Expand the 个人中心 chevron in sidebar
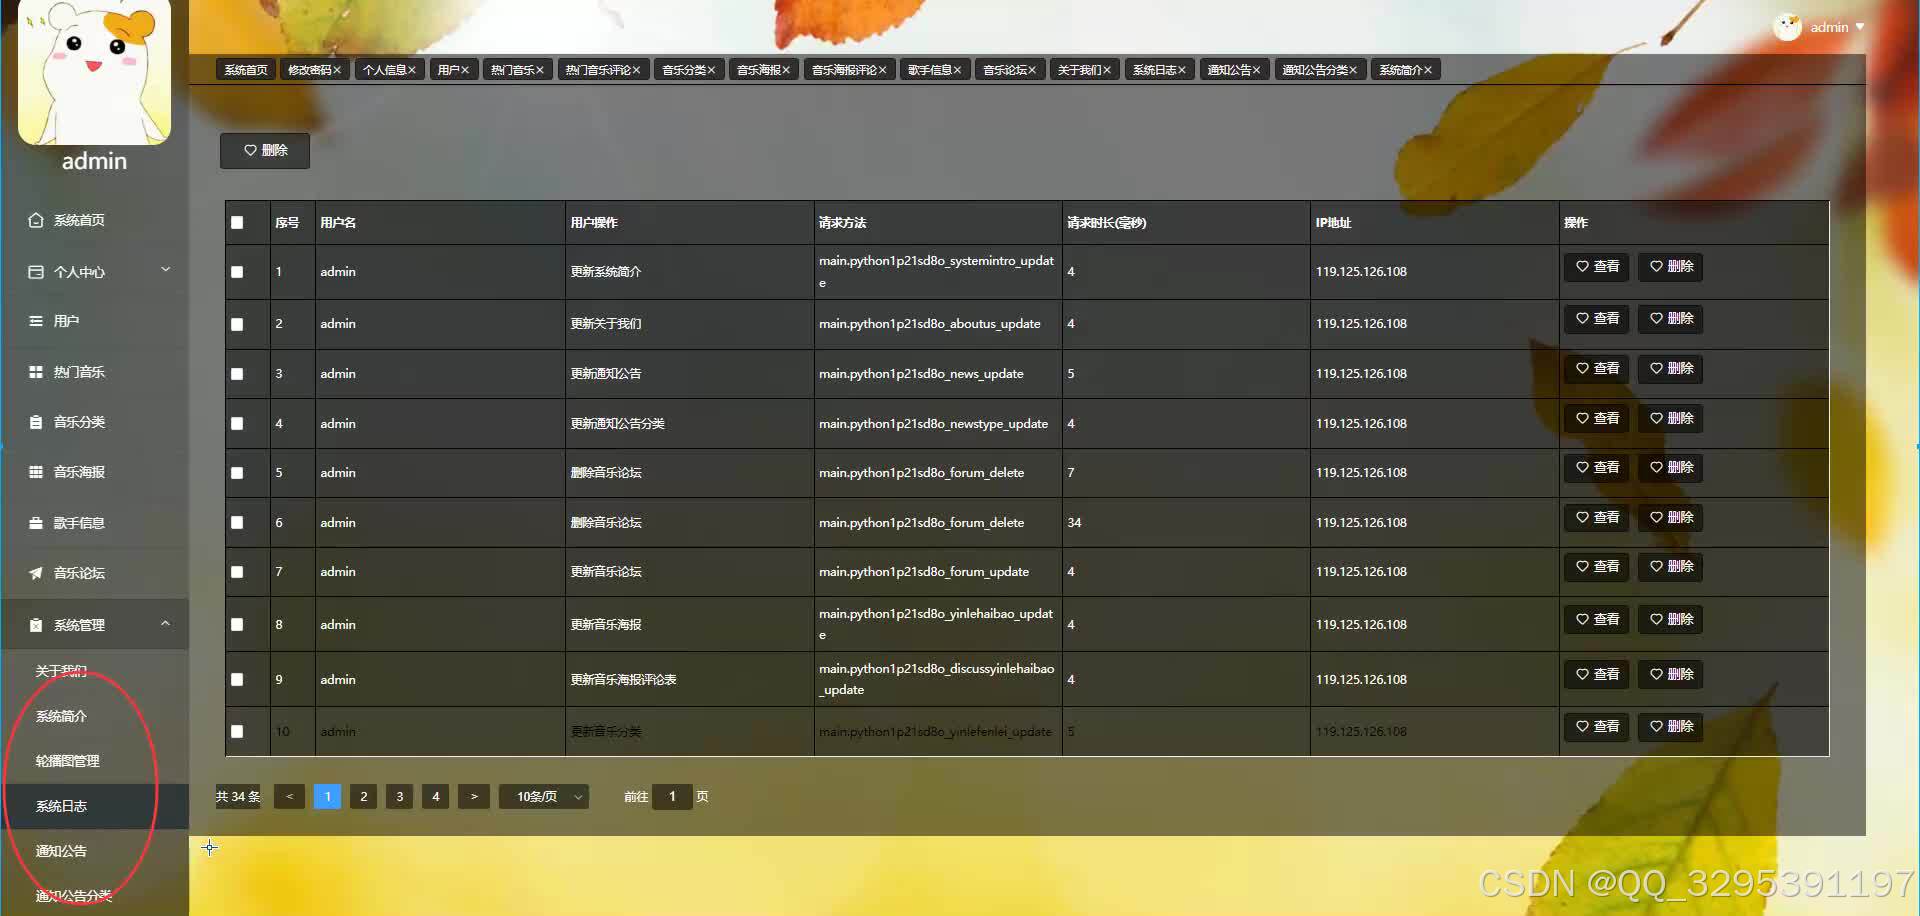The image size is (1920, 916). click(166, 270)
